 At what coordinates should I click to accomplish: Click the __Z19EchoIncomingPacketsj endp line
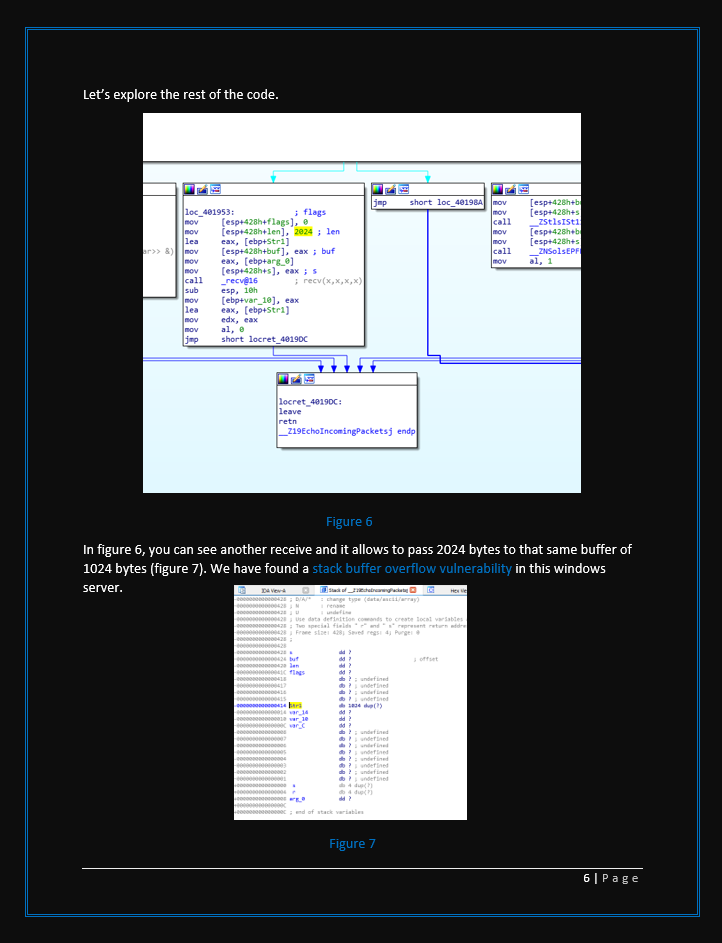click(x=347, y=431)
